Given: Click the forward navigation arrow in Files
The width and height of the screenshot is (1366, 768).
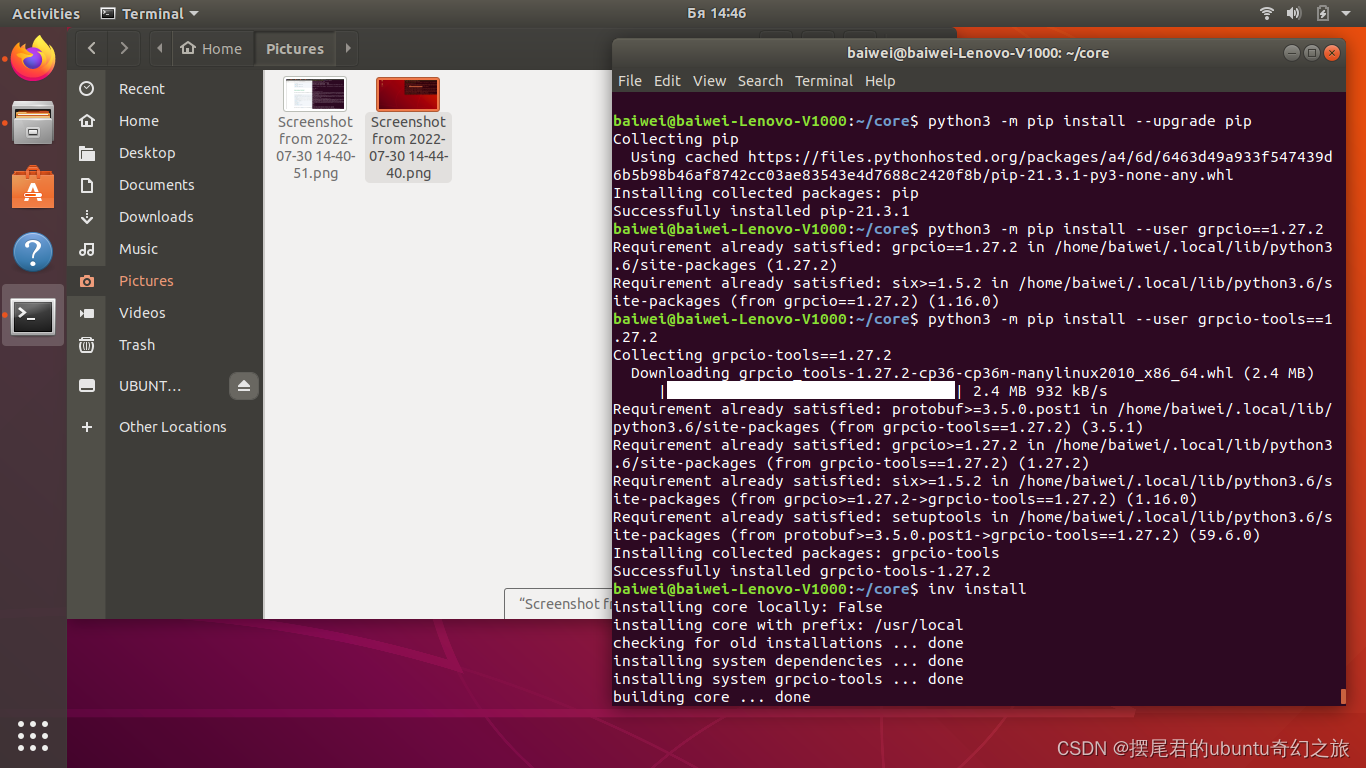Looking at the screenshot, I should tap(123, 47).
